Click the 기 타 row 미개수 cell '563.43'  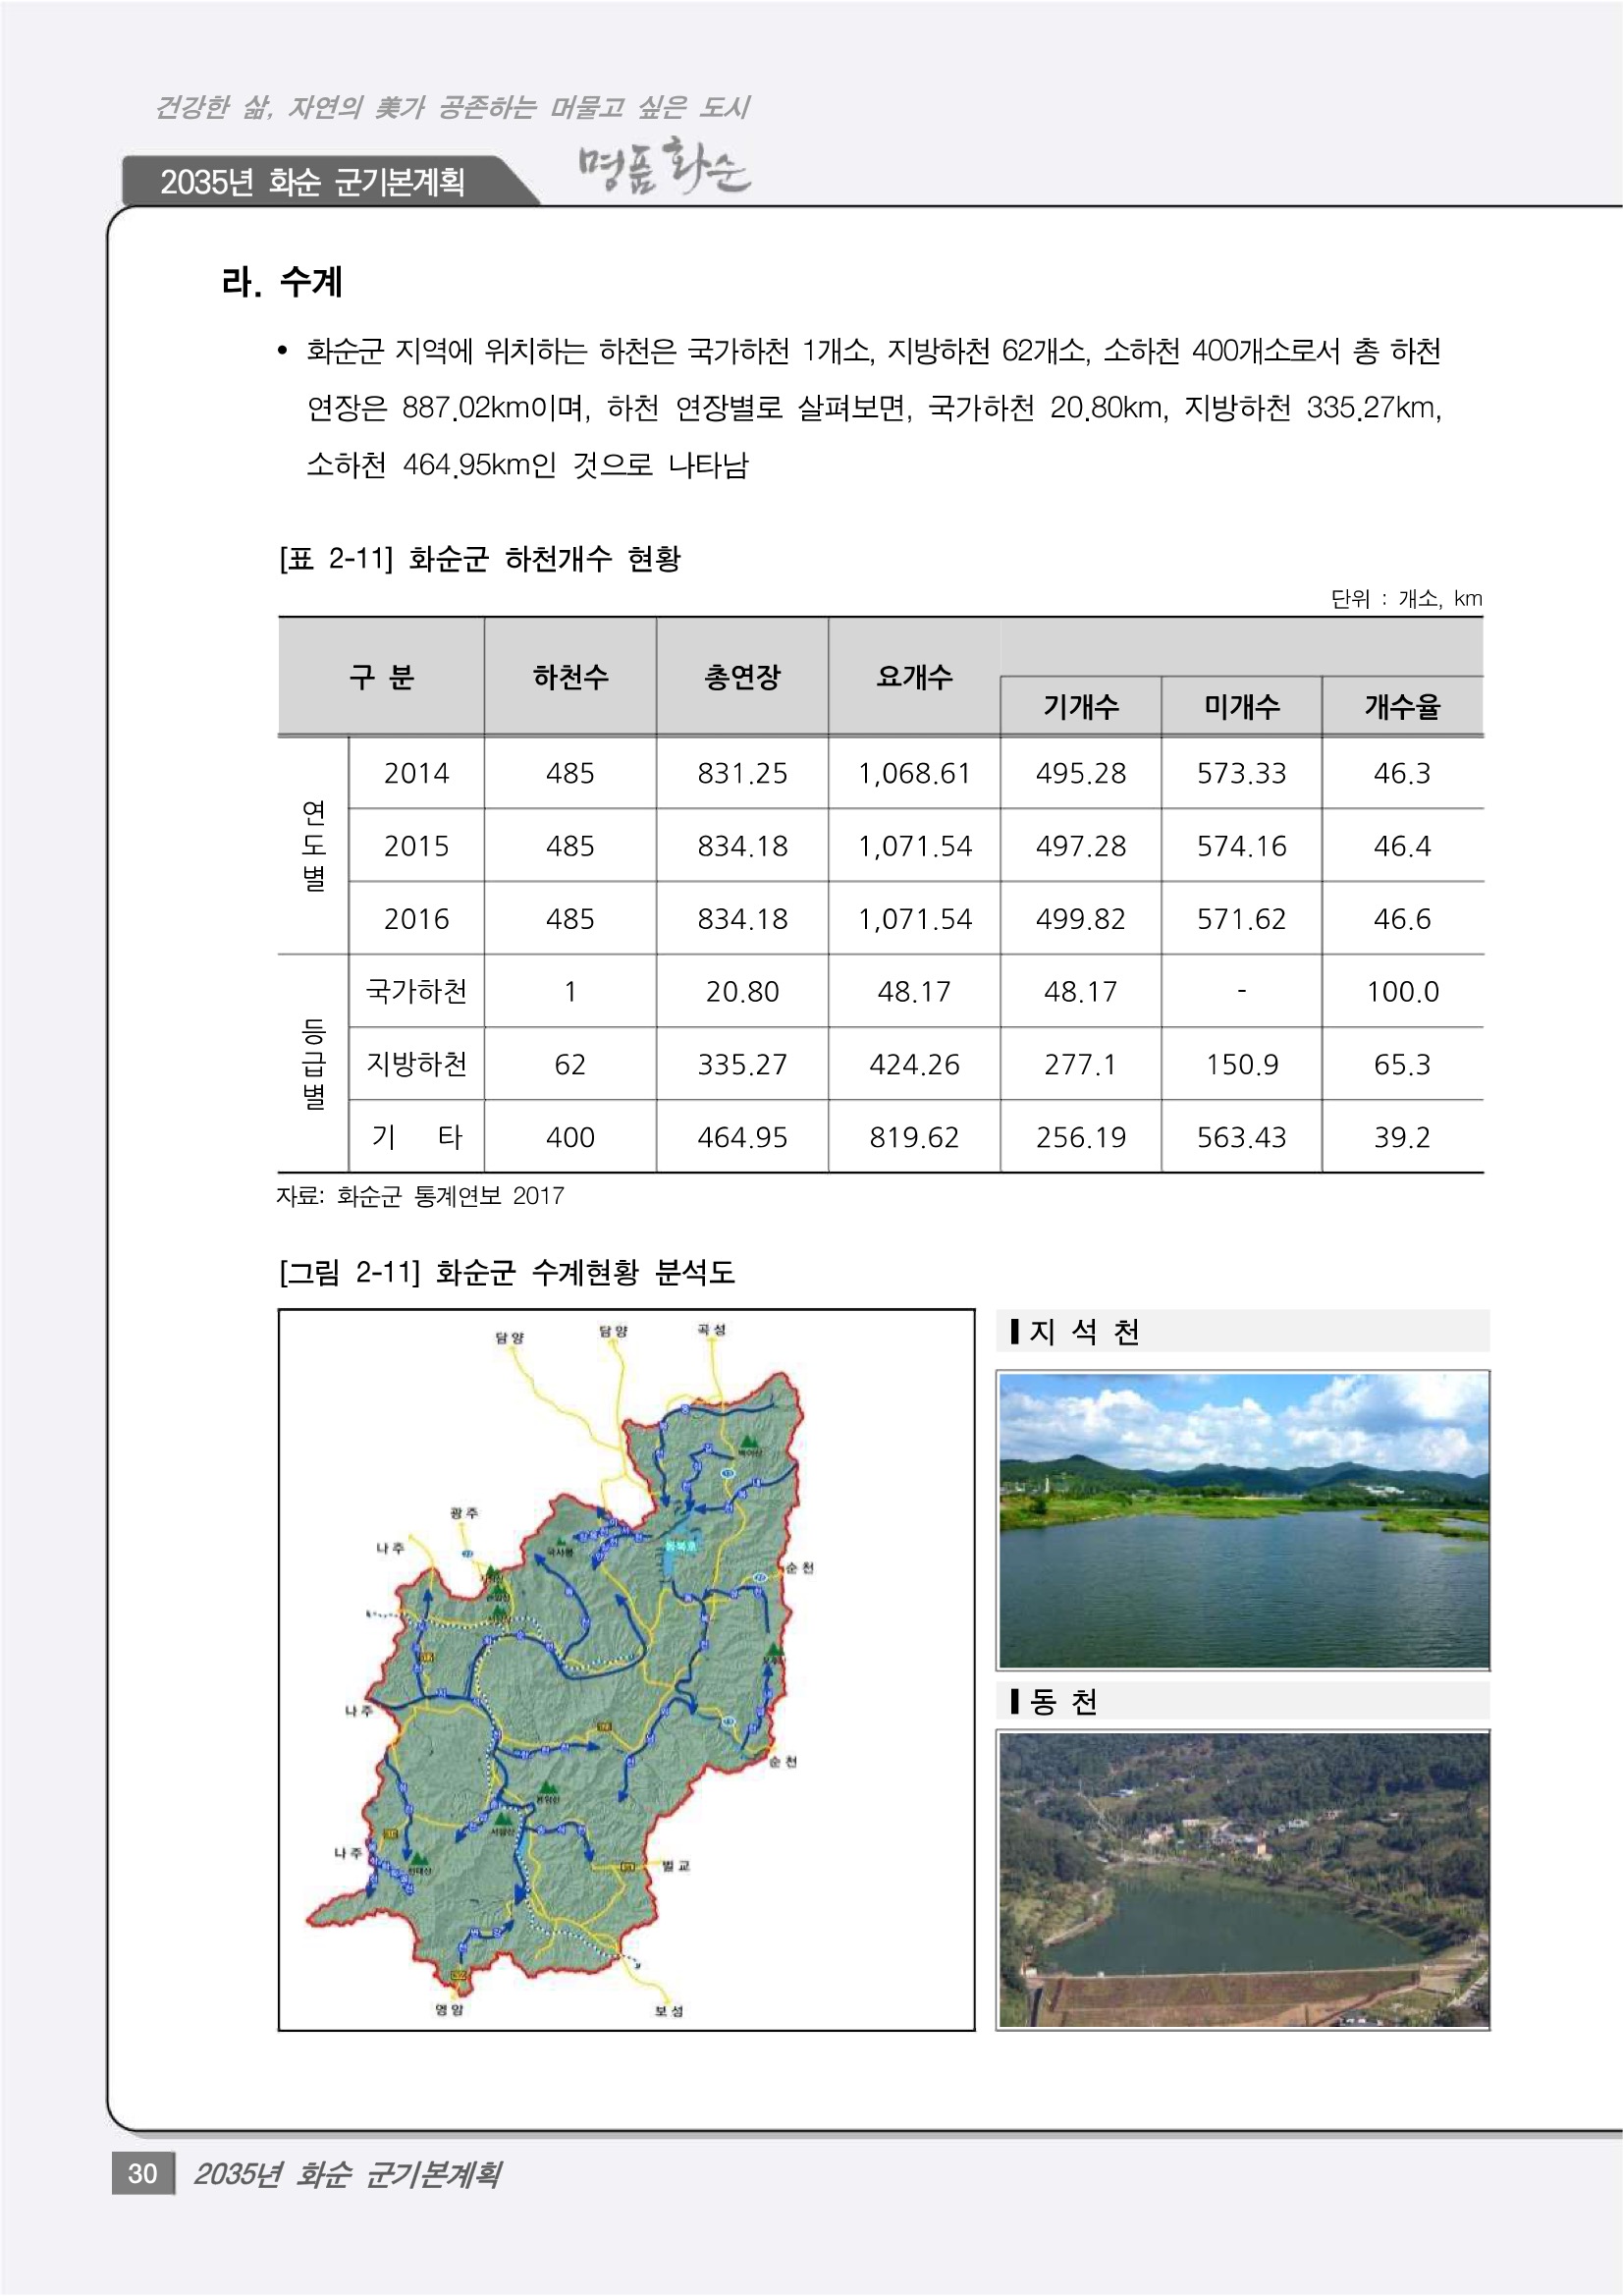point(1242,1137)
